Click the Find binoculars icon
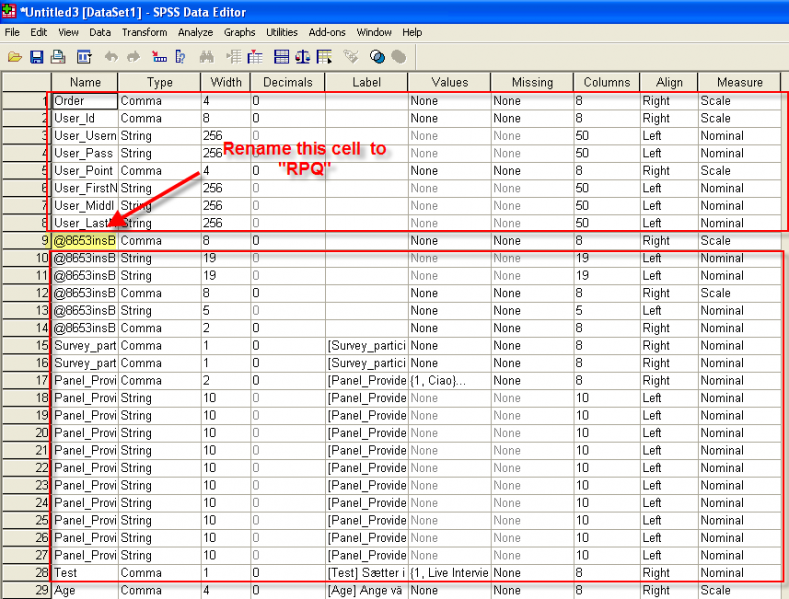The width and height of the screenshot is (789, 599). coord(207,57)
